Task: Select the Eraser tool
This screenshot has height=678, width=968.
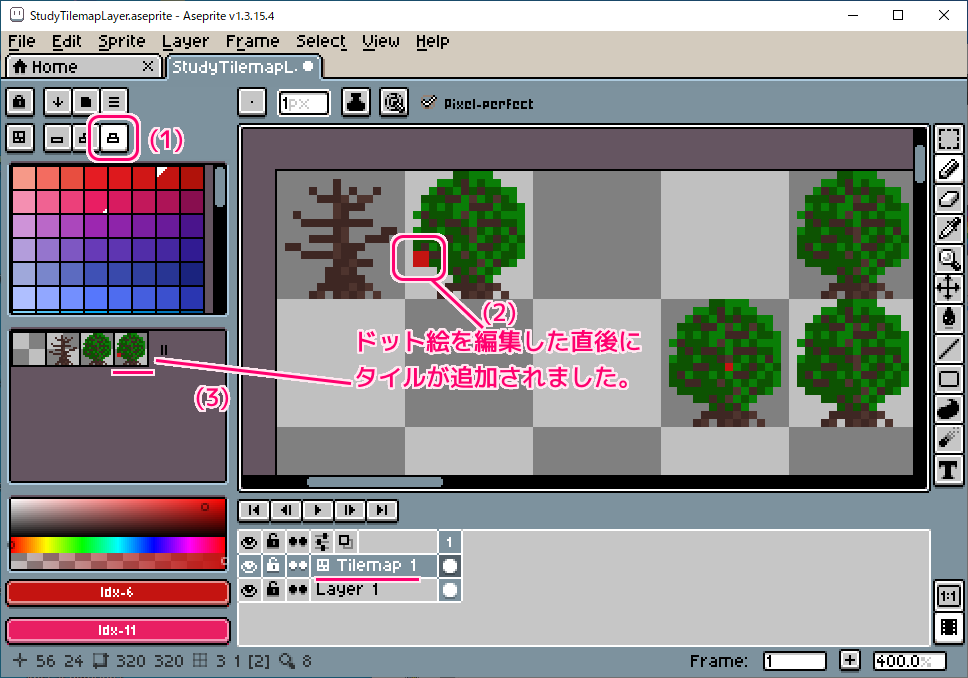Action: click(x=948, y=199)
